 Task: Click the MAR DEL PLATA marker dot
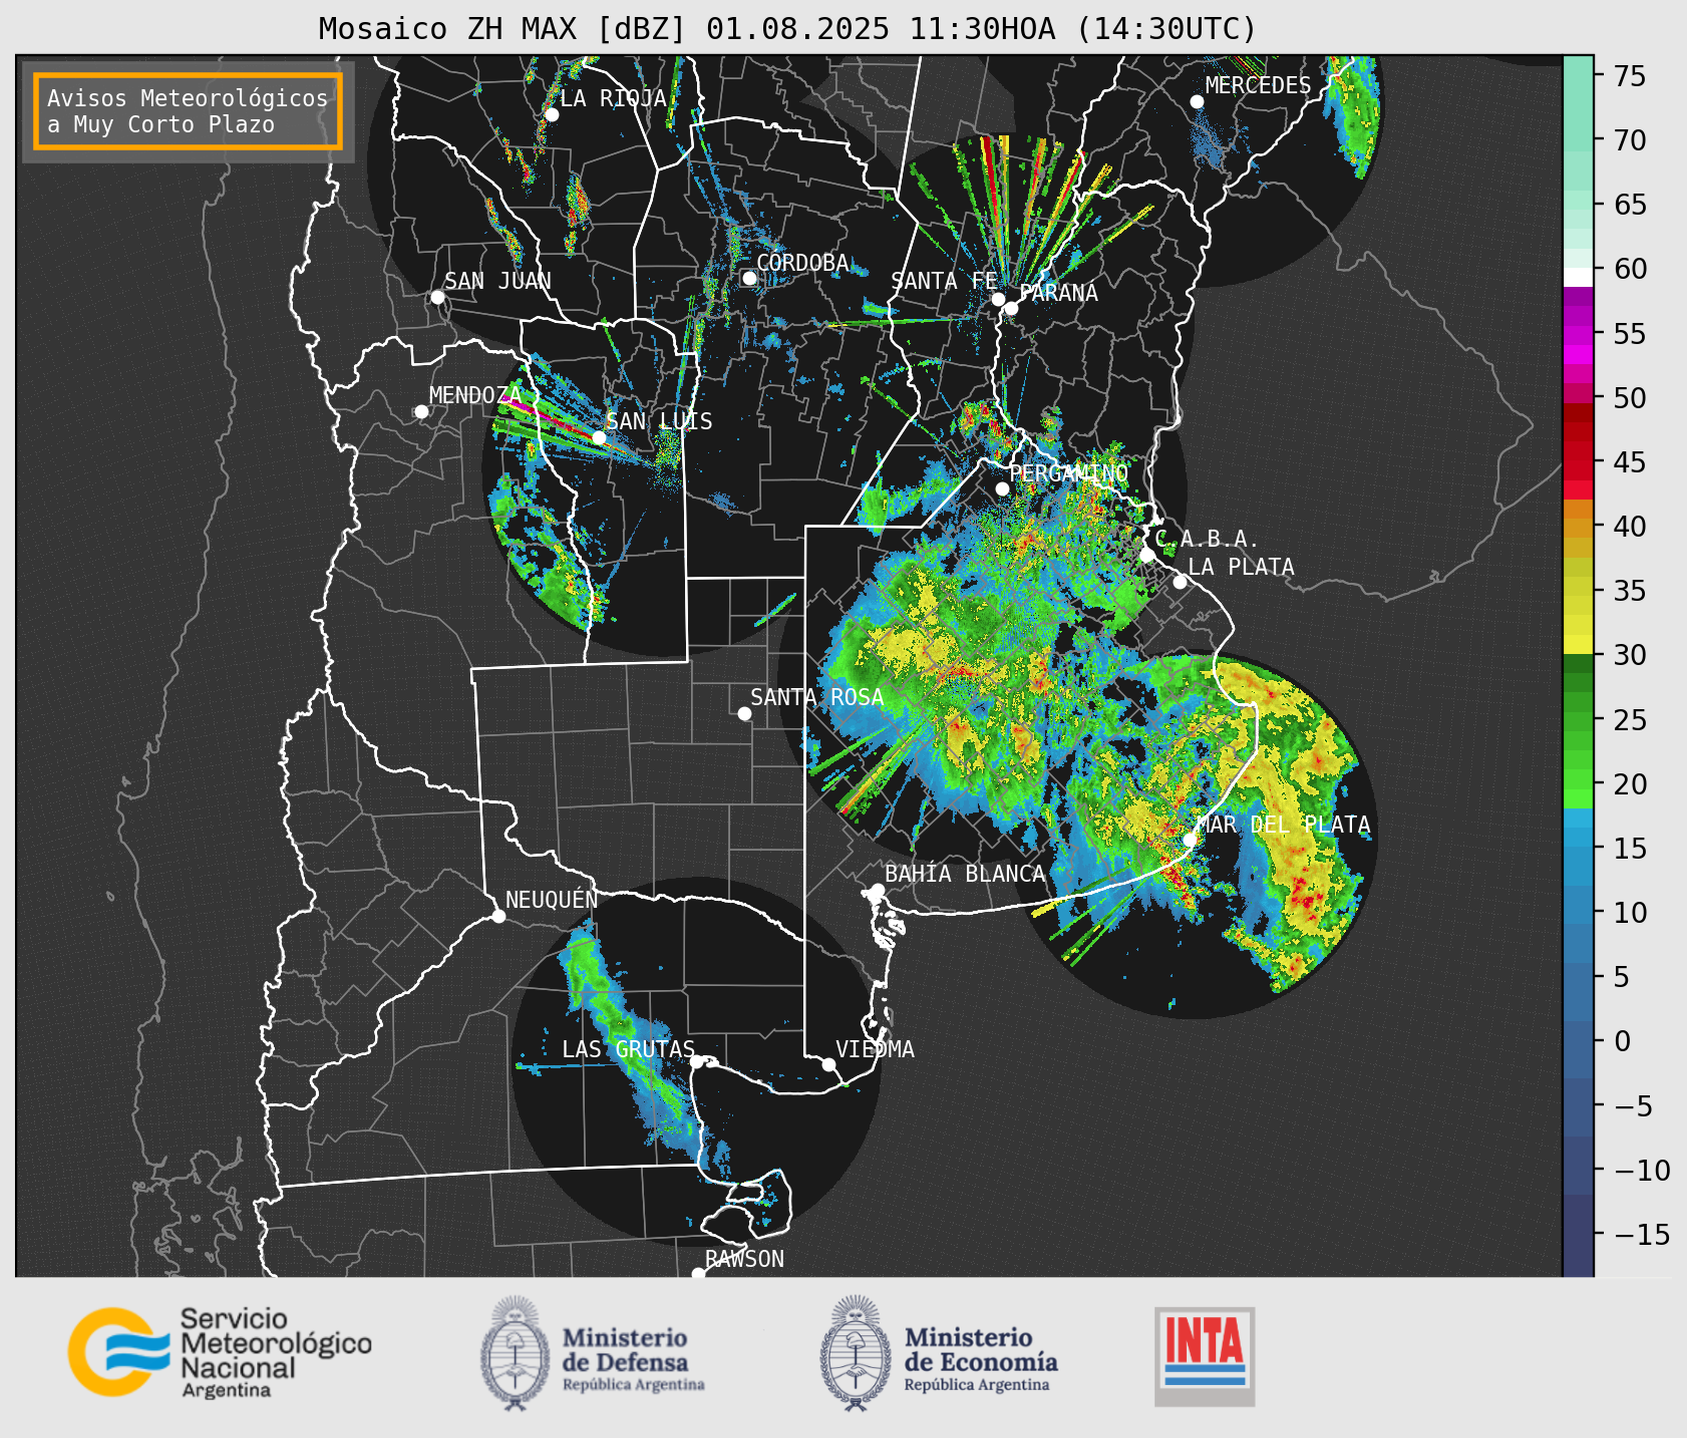[x=1190, y=839]
